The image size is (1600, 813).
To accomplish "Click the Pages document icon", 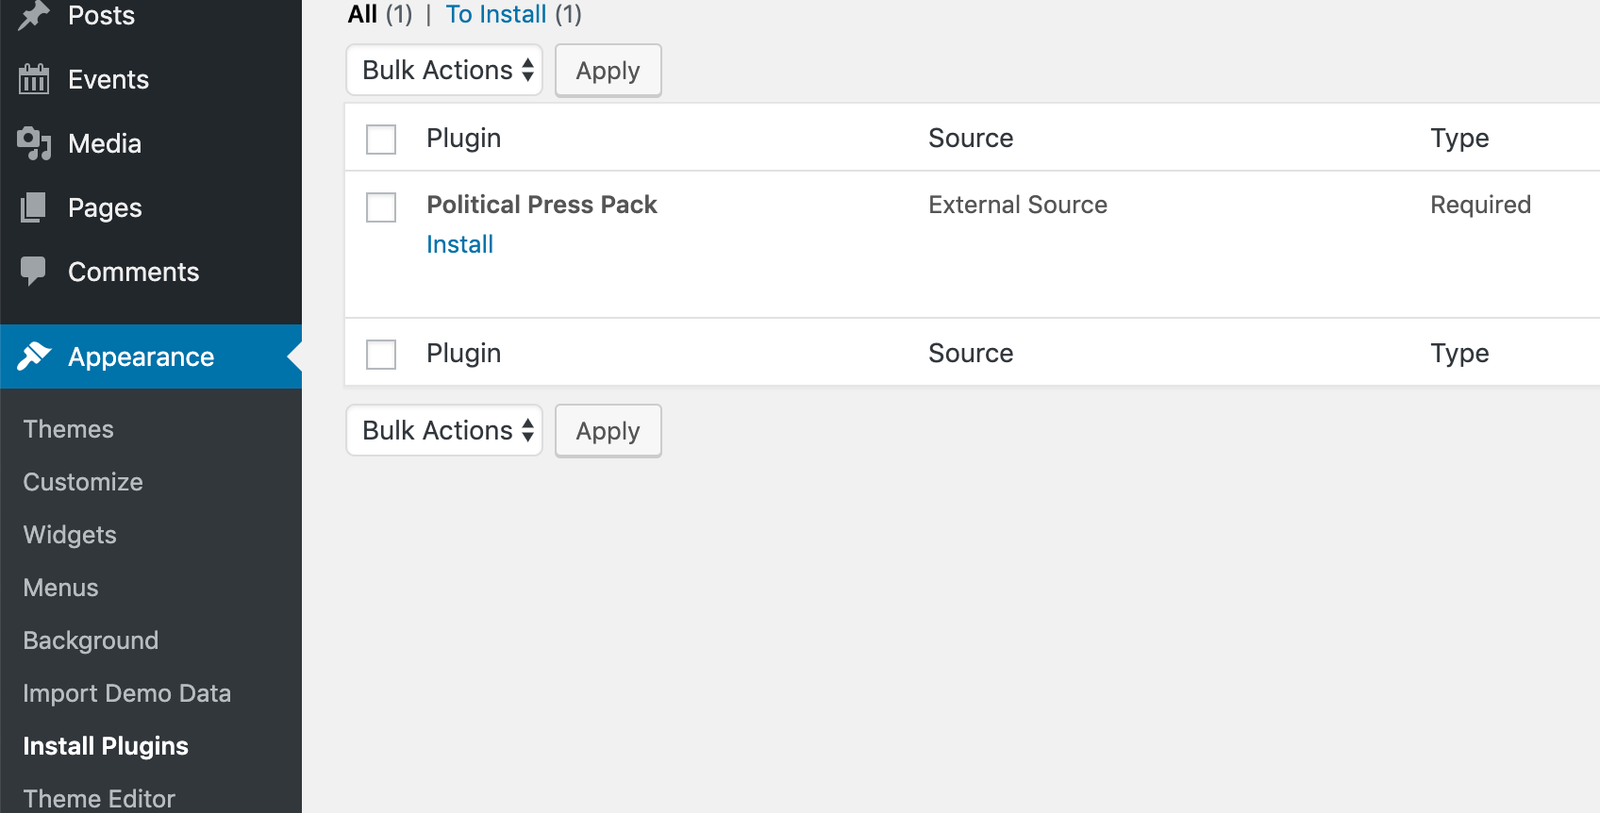I will click(34, 207).
